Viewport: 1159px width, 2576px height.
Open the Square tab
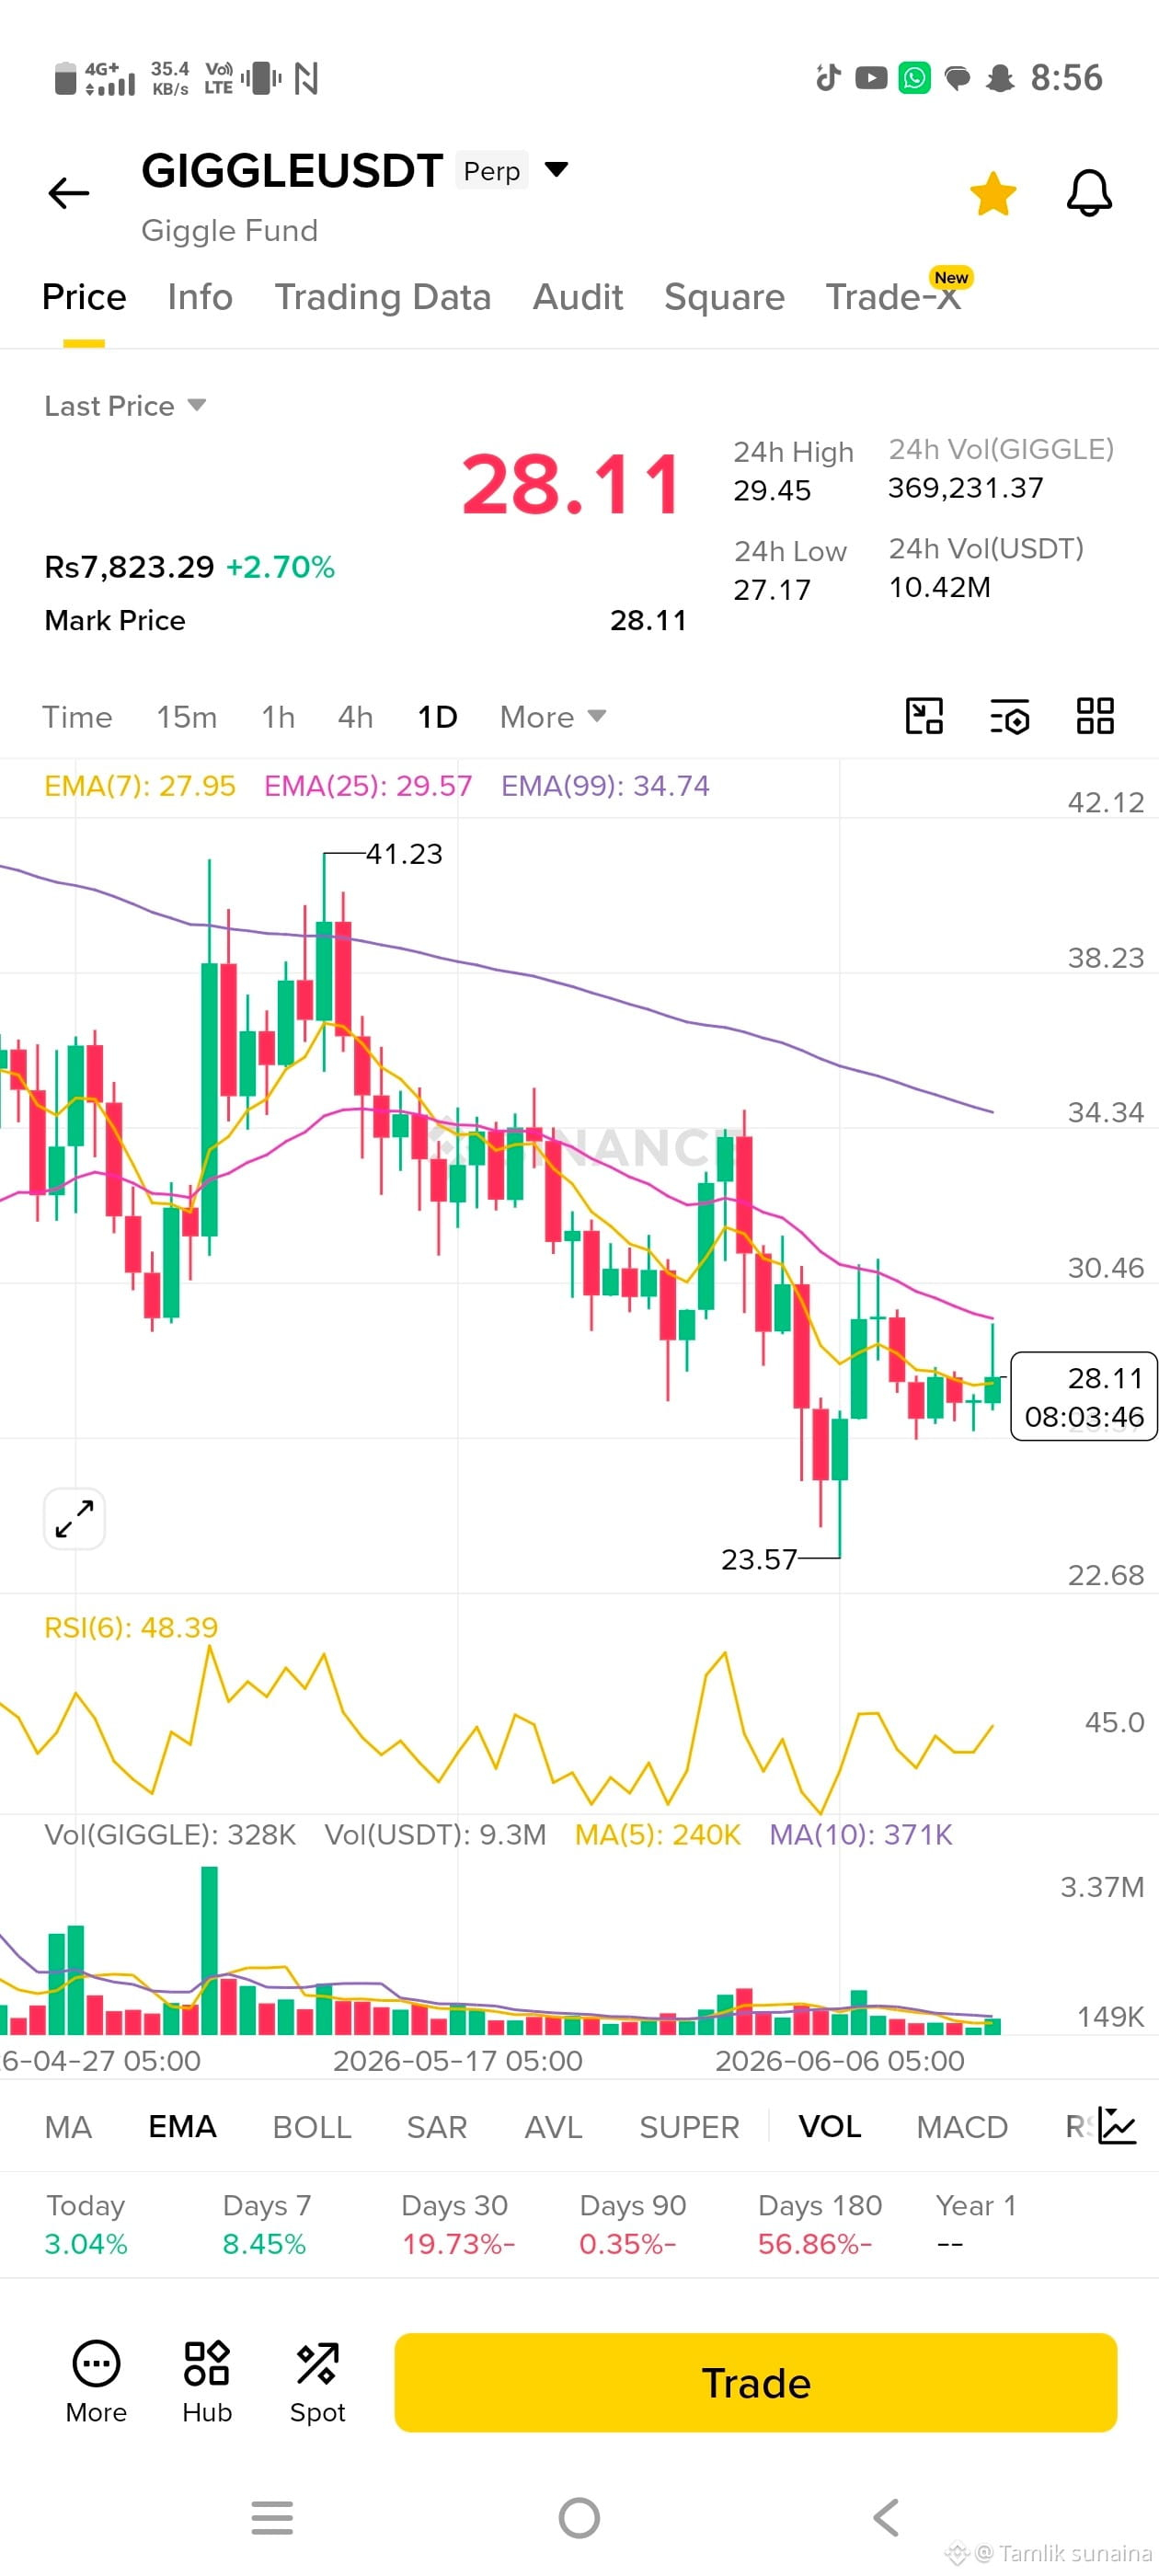tap(724, 297)
